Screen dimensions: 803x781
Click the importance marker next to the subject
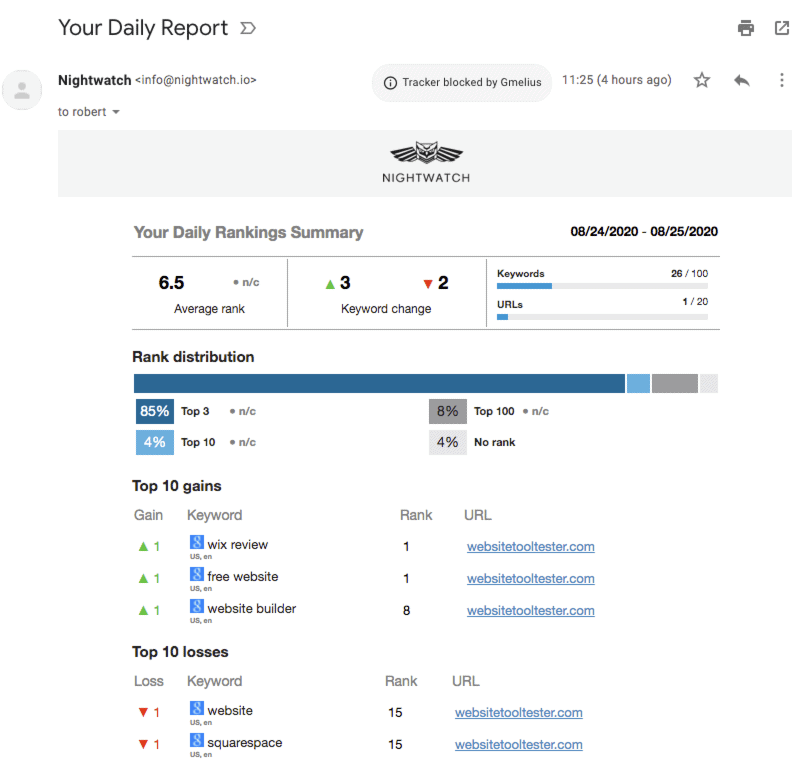248,28
